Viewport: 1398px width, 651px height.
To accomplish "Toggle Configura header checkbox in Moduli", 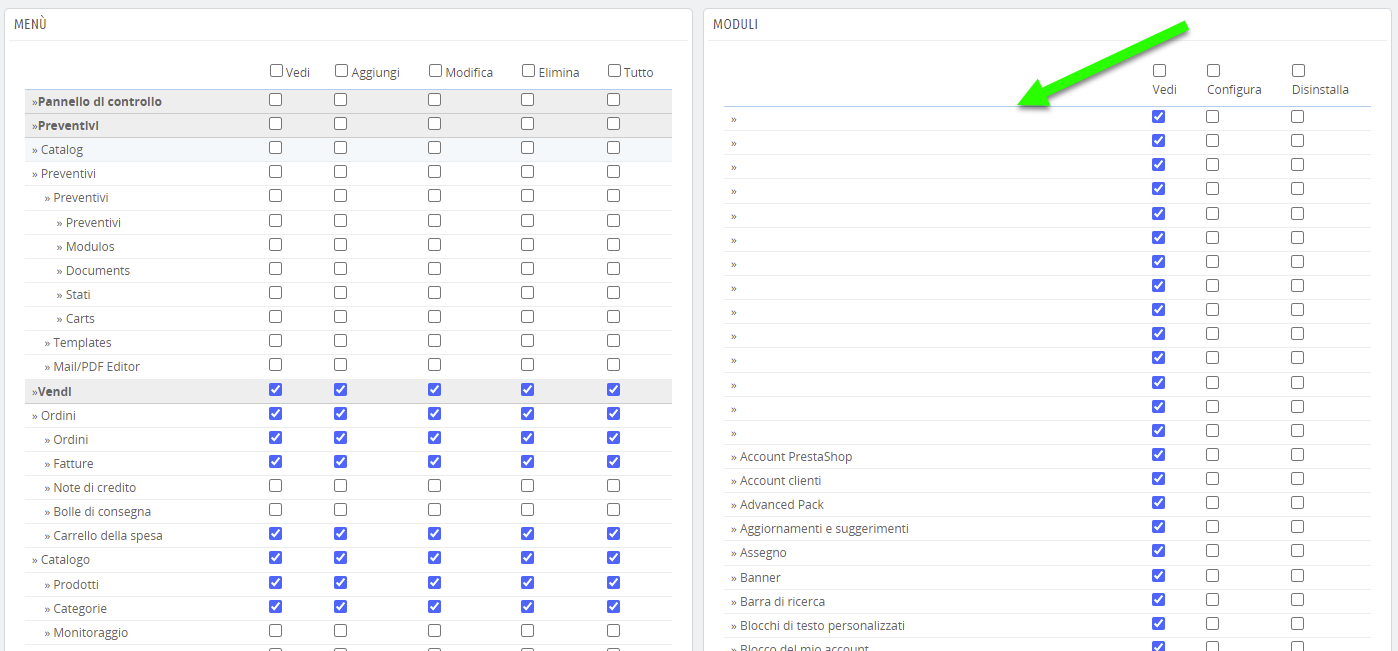I will tap(1213, 71).
